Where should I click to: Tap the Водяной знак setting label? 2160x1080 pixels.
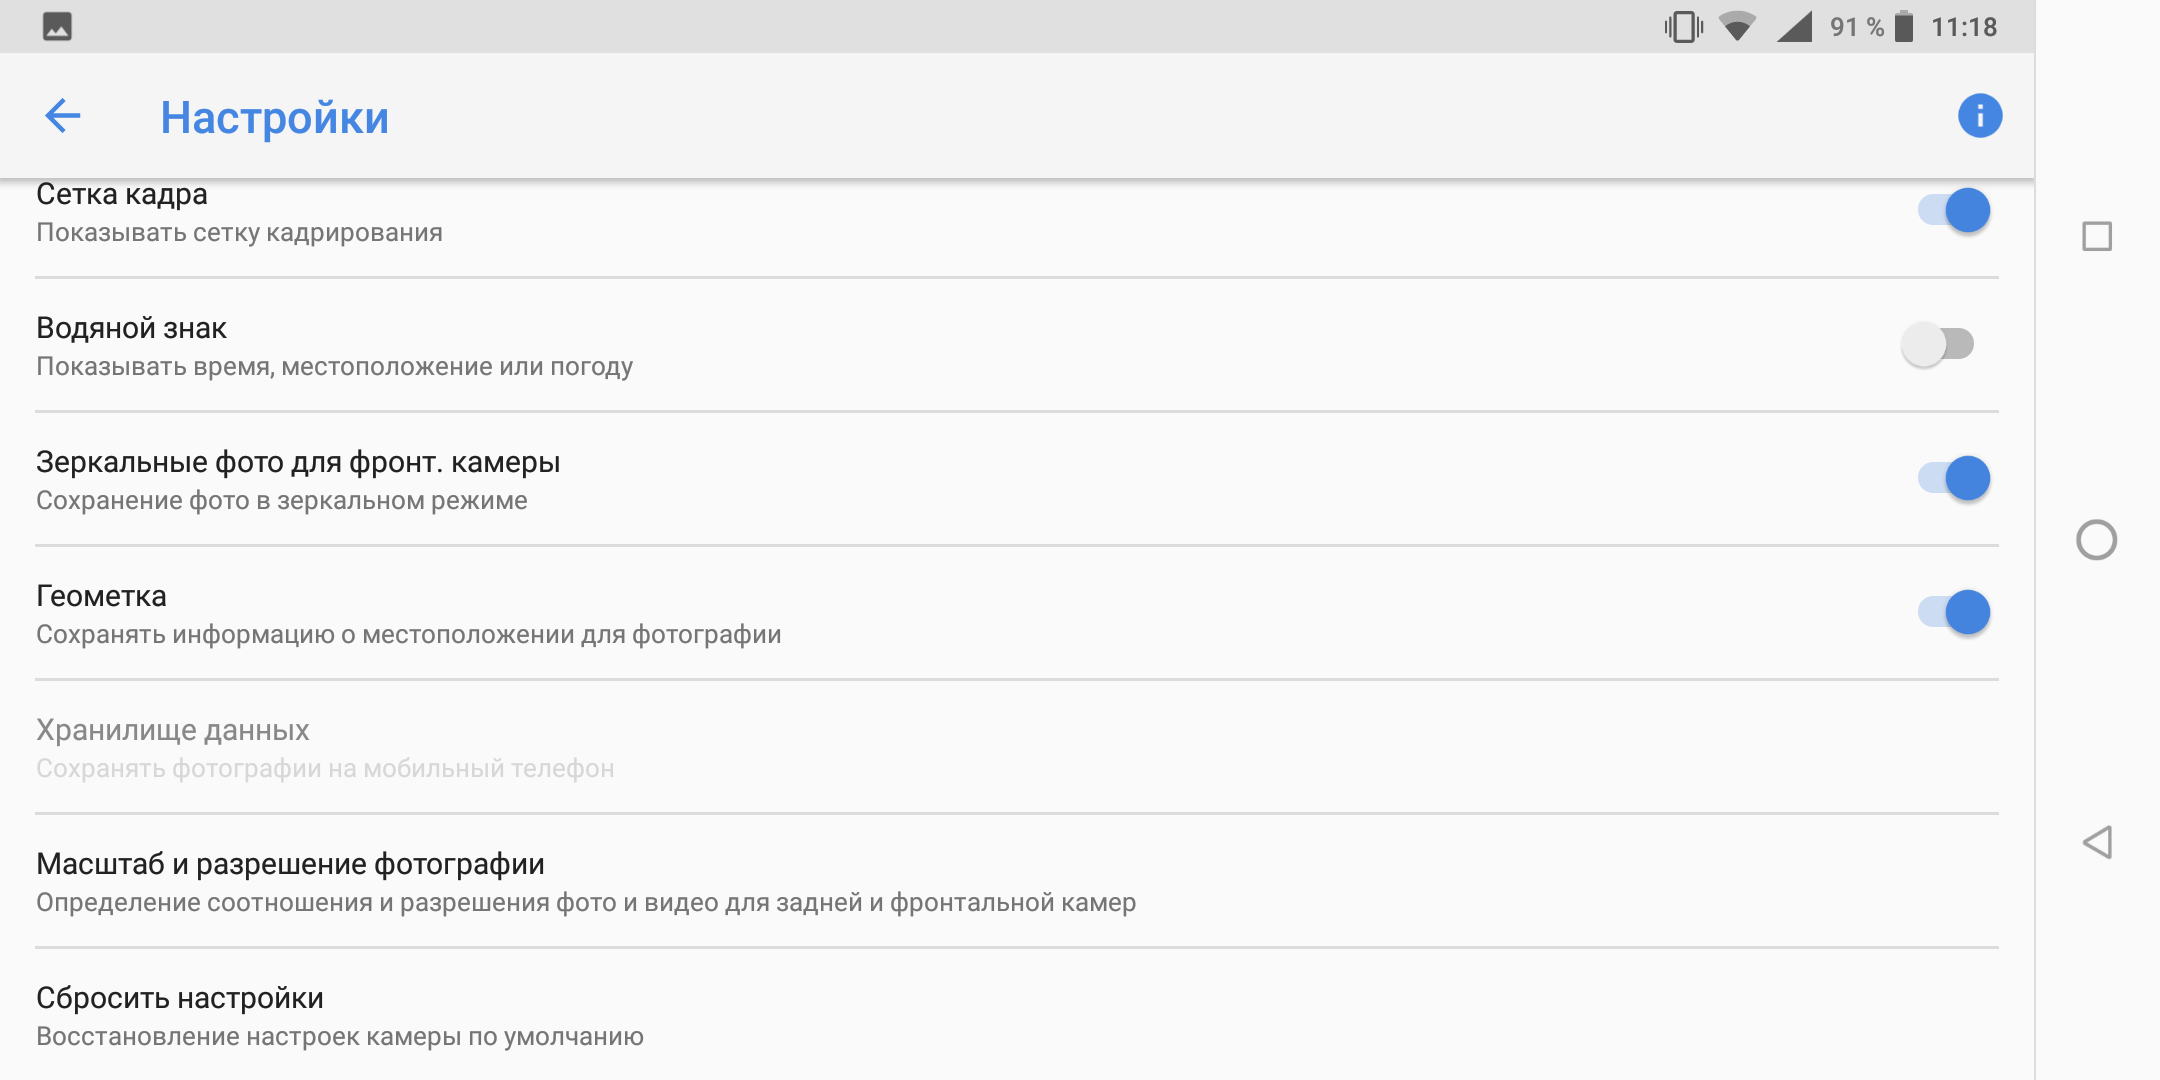click(131, 328)
